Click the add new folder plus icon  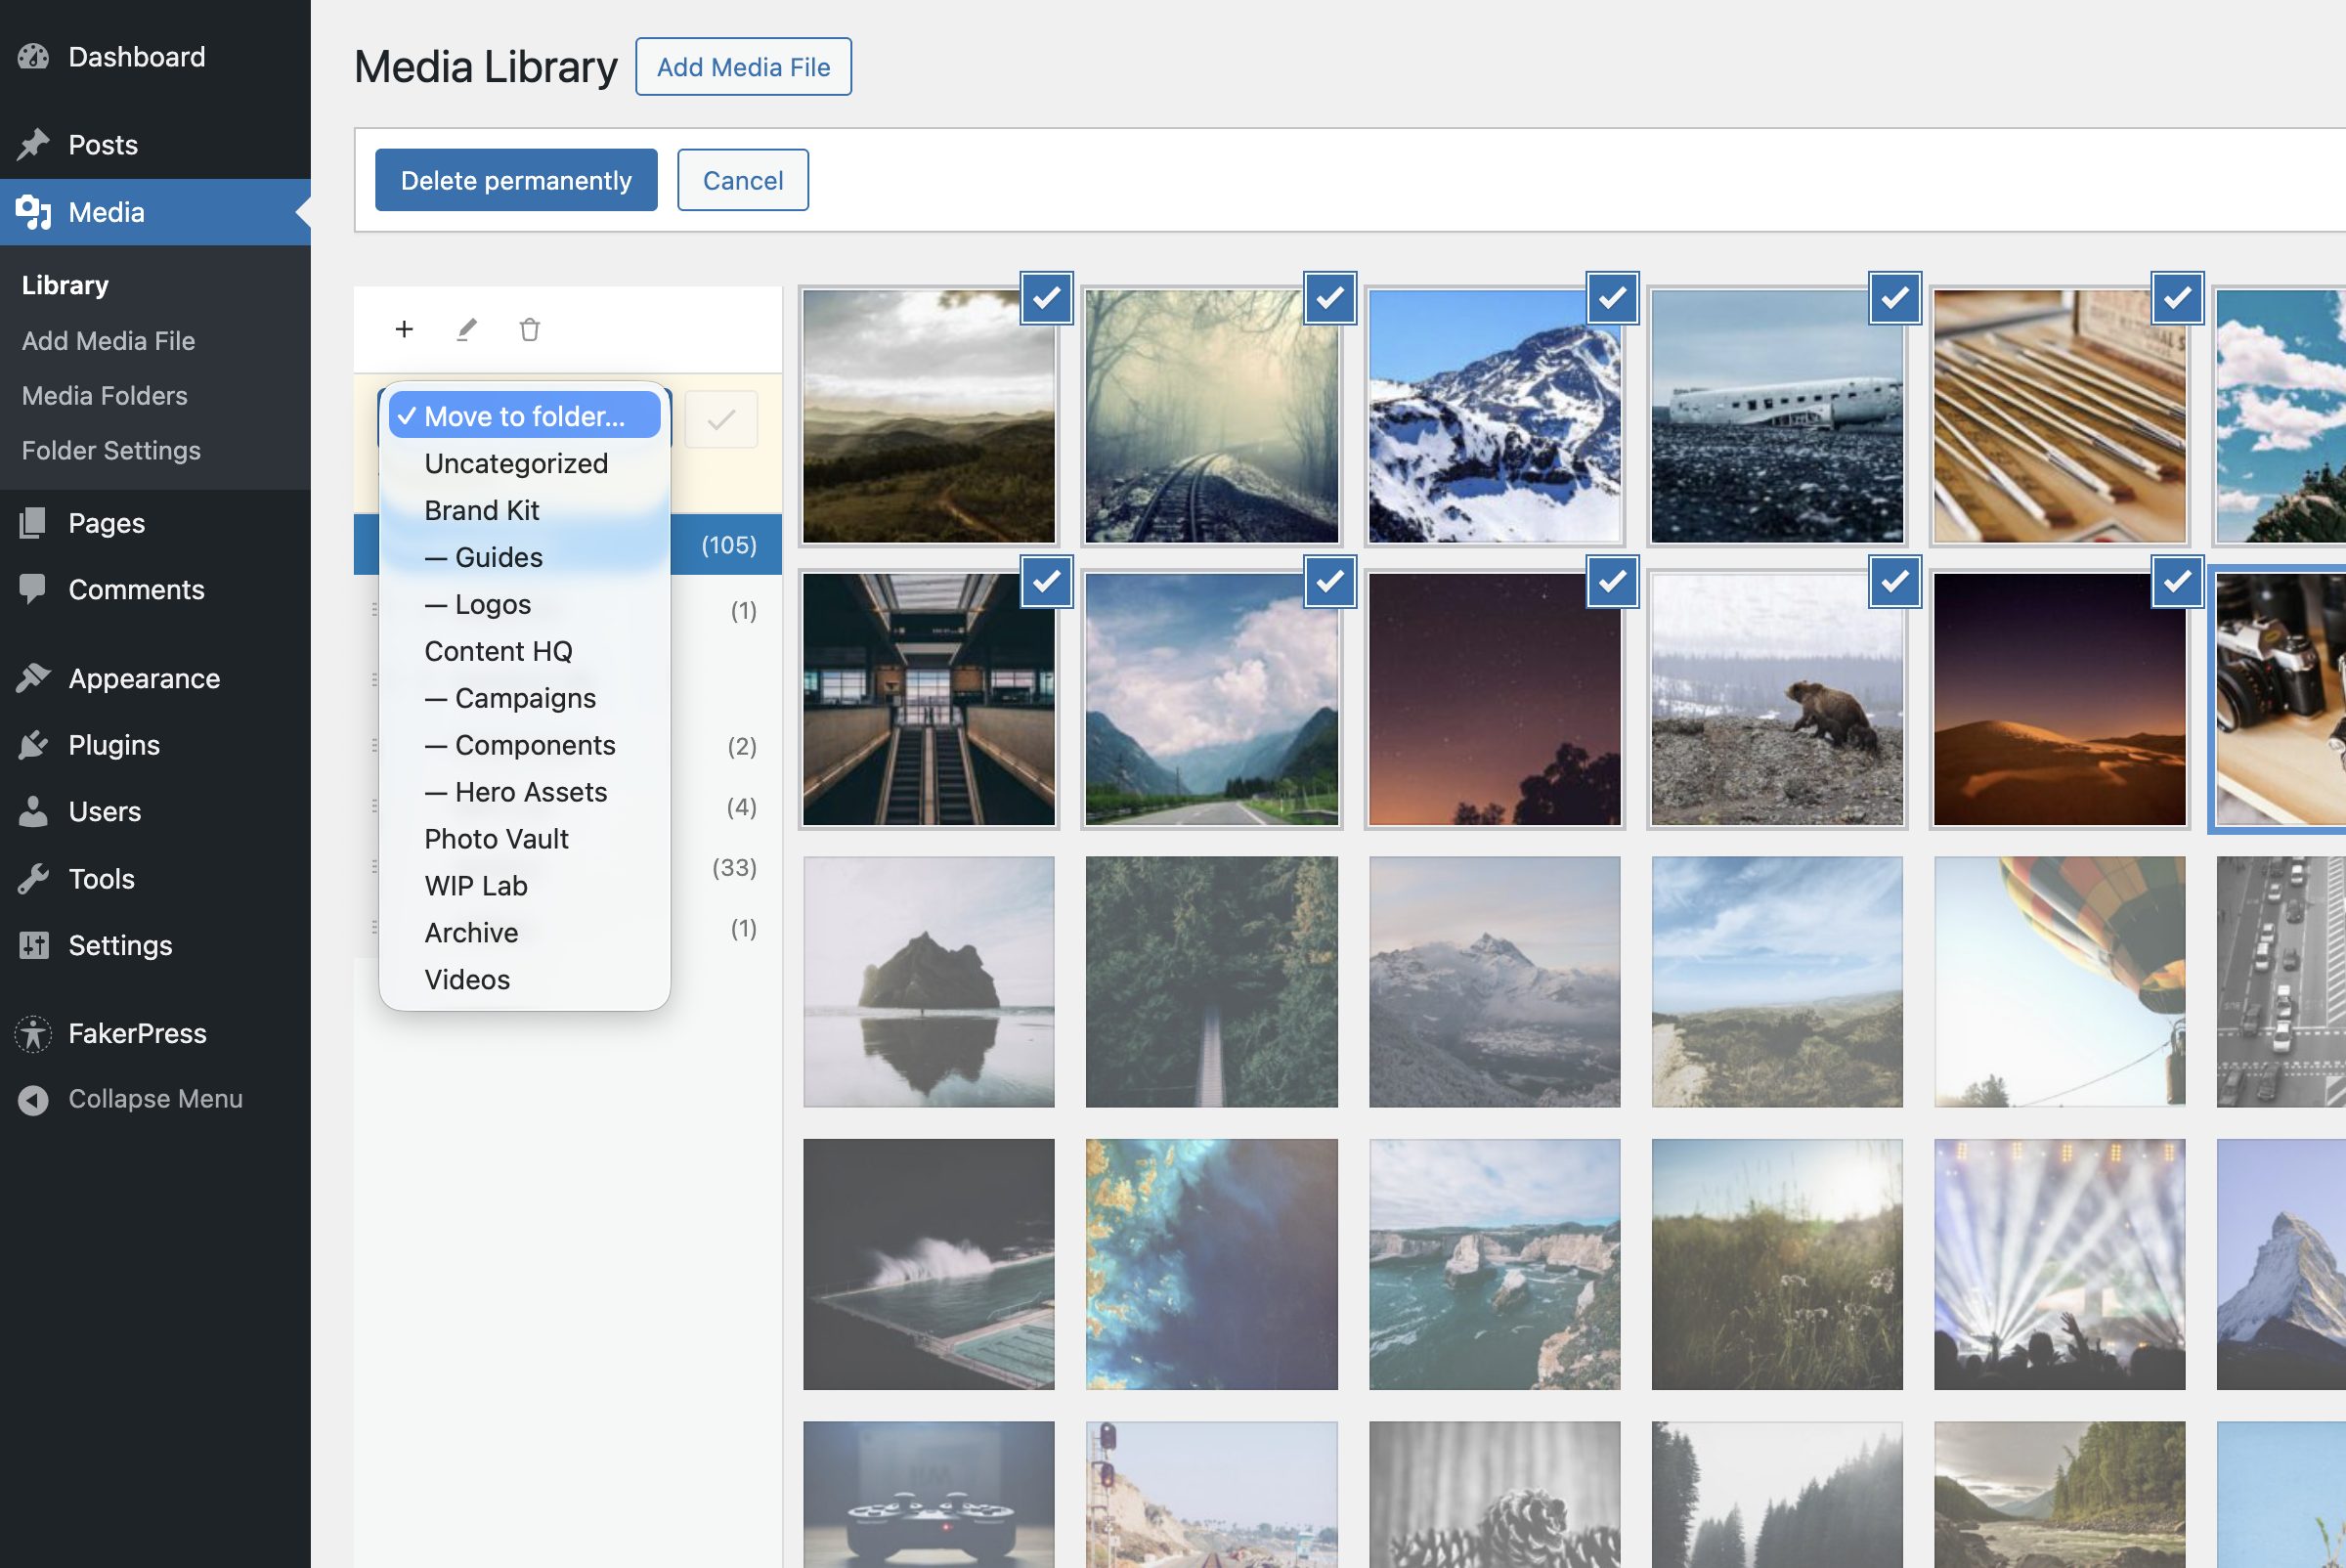404,329
